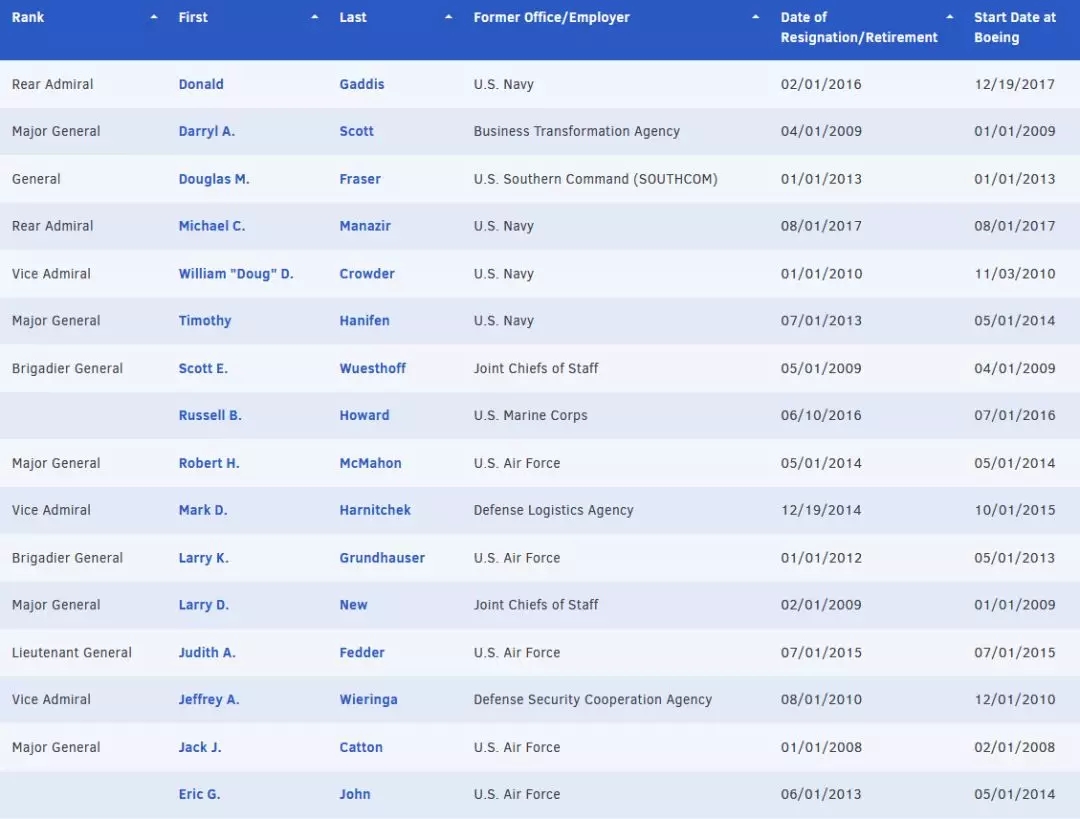Select "Defense Security Cooperation Agency" cell
1080x819 pixels.
point(593,700)
